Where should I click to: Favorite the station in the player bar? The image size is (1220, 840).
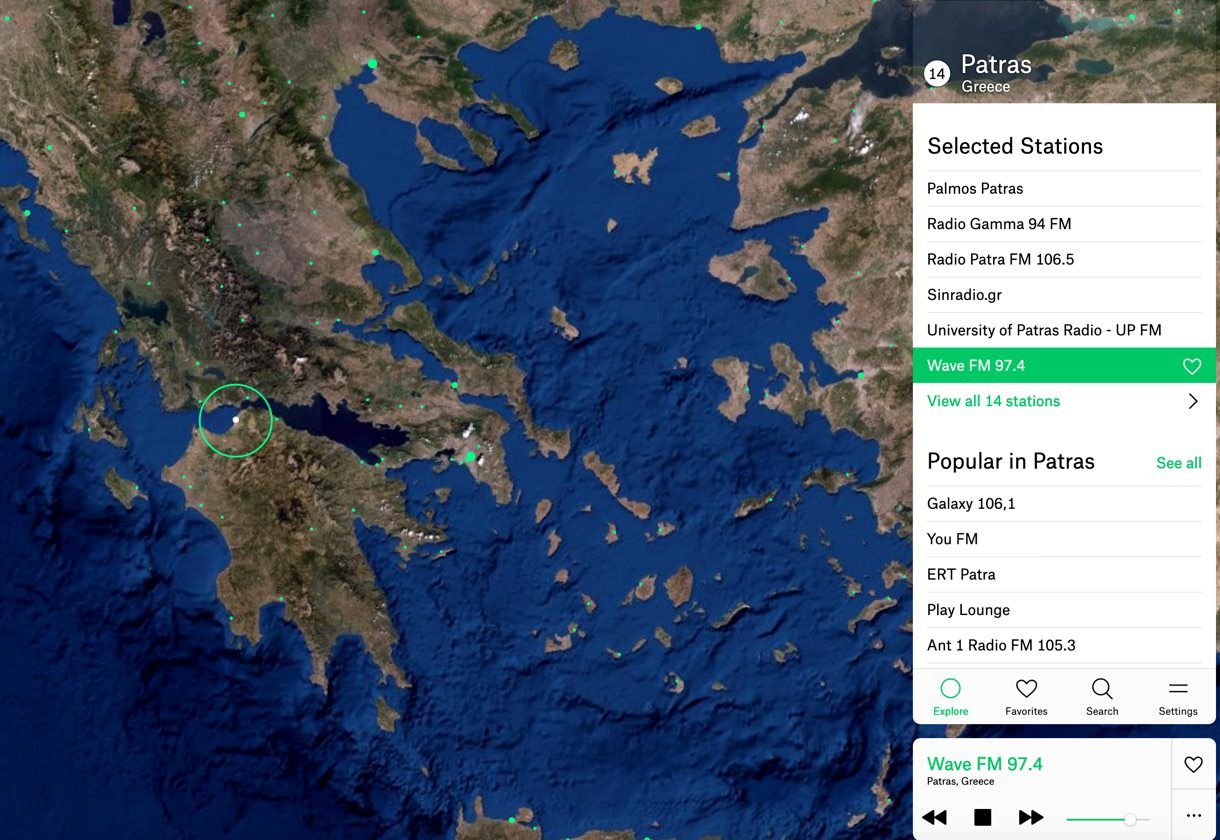point(1193,764)
